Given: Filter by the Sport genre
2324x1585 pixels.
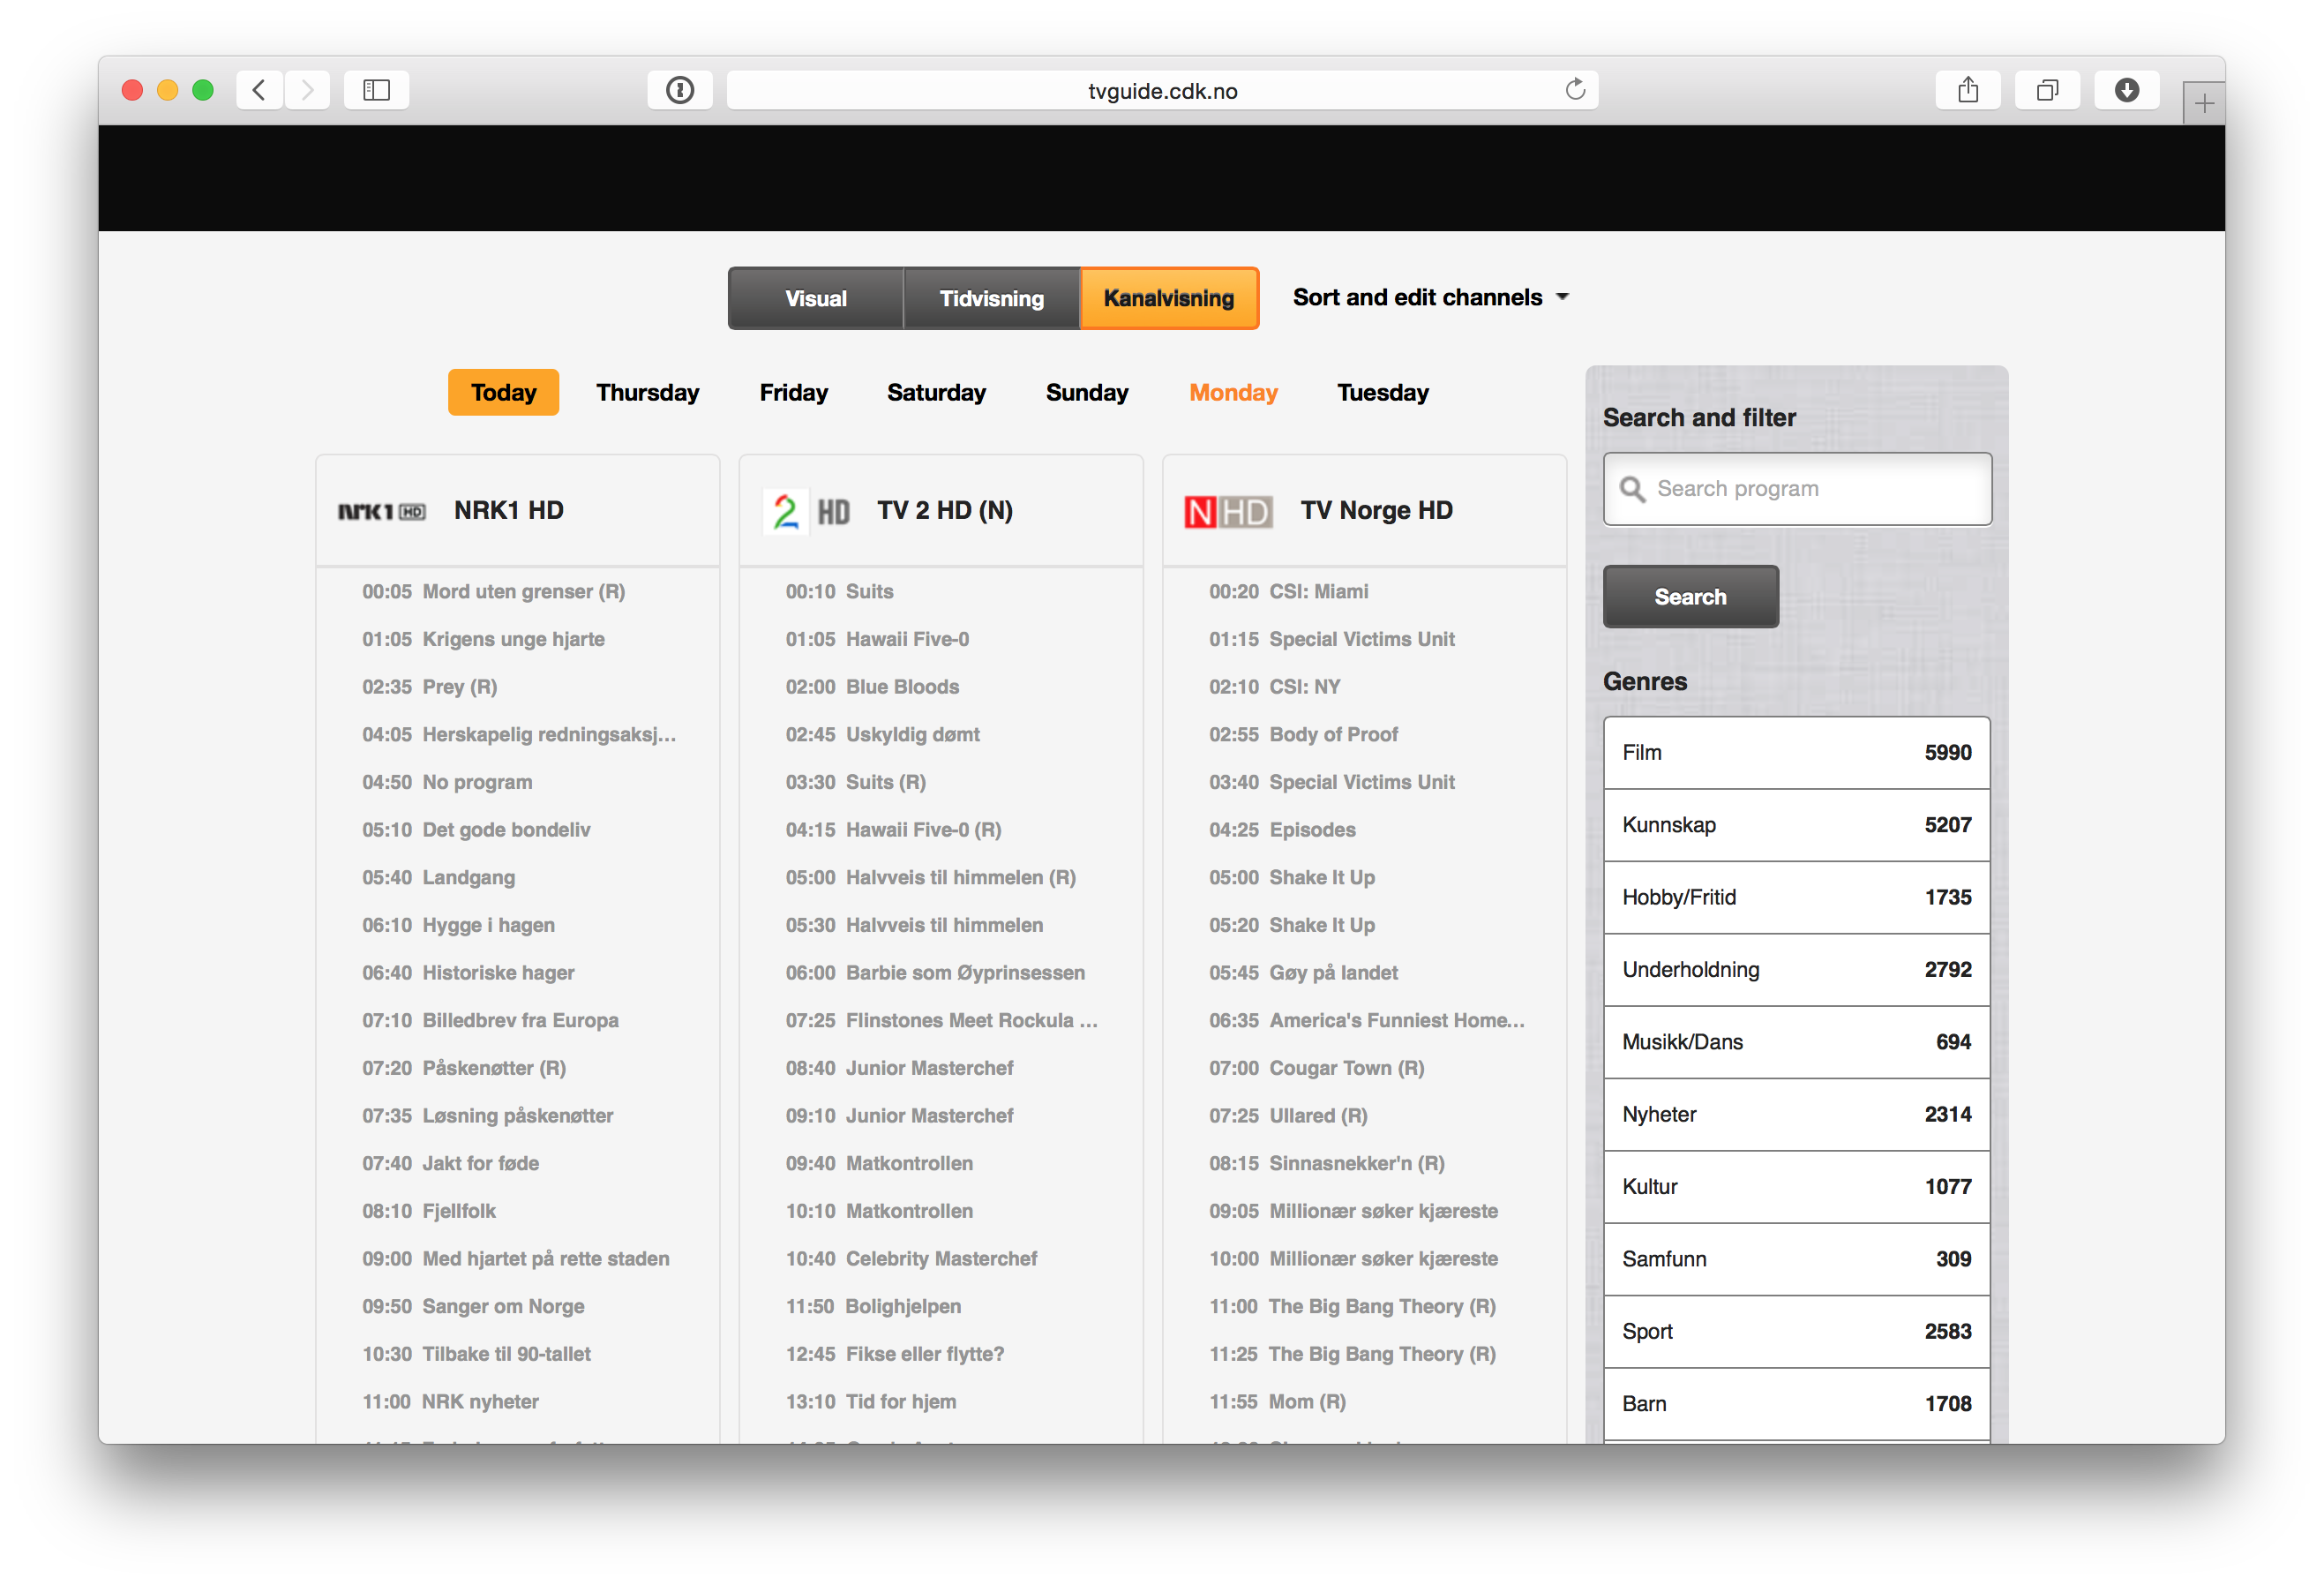Looking at the screenshot, I should tap(1796, 1331).
